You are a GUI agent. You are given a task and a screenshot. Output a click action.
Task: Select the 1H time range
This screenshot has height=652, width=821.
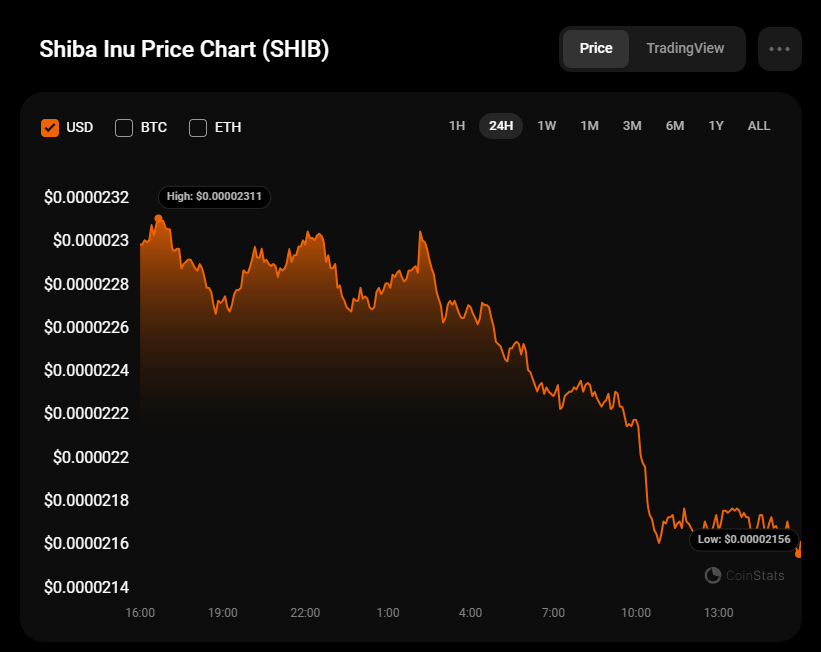click(457, 126)
